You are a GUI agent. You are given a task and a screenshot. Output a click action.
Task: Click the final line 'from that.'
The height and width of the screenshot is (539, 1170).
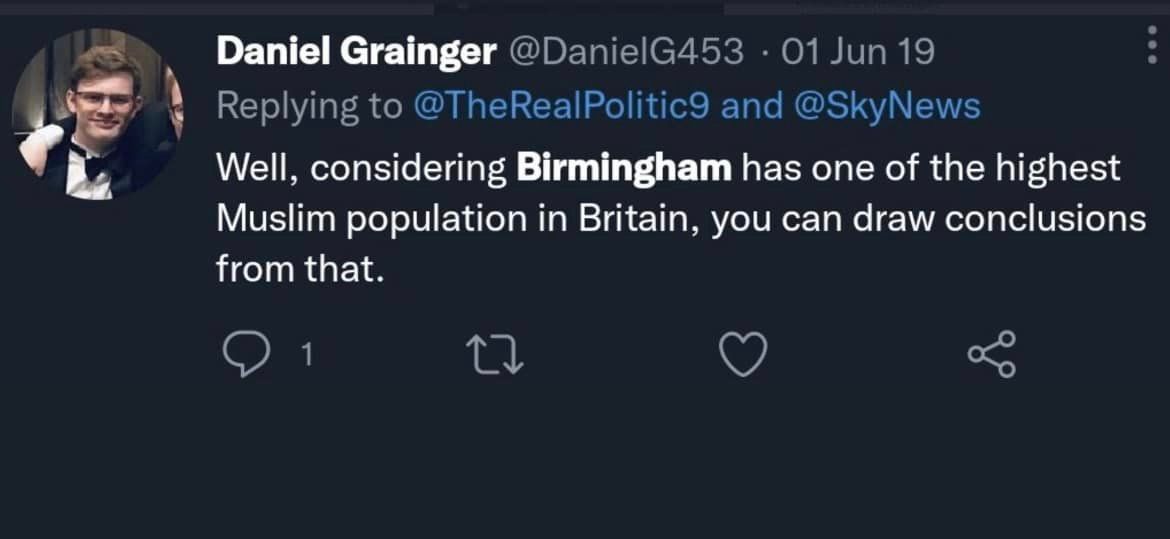300,269
